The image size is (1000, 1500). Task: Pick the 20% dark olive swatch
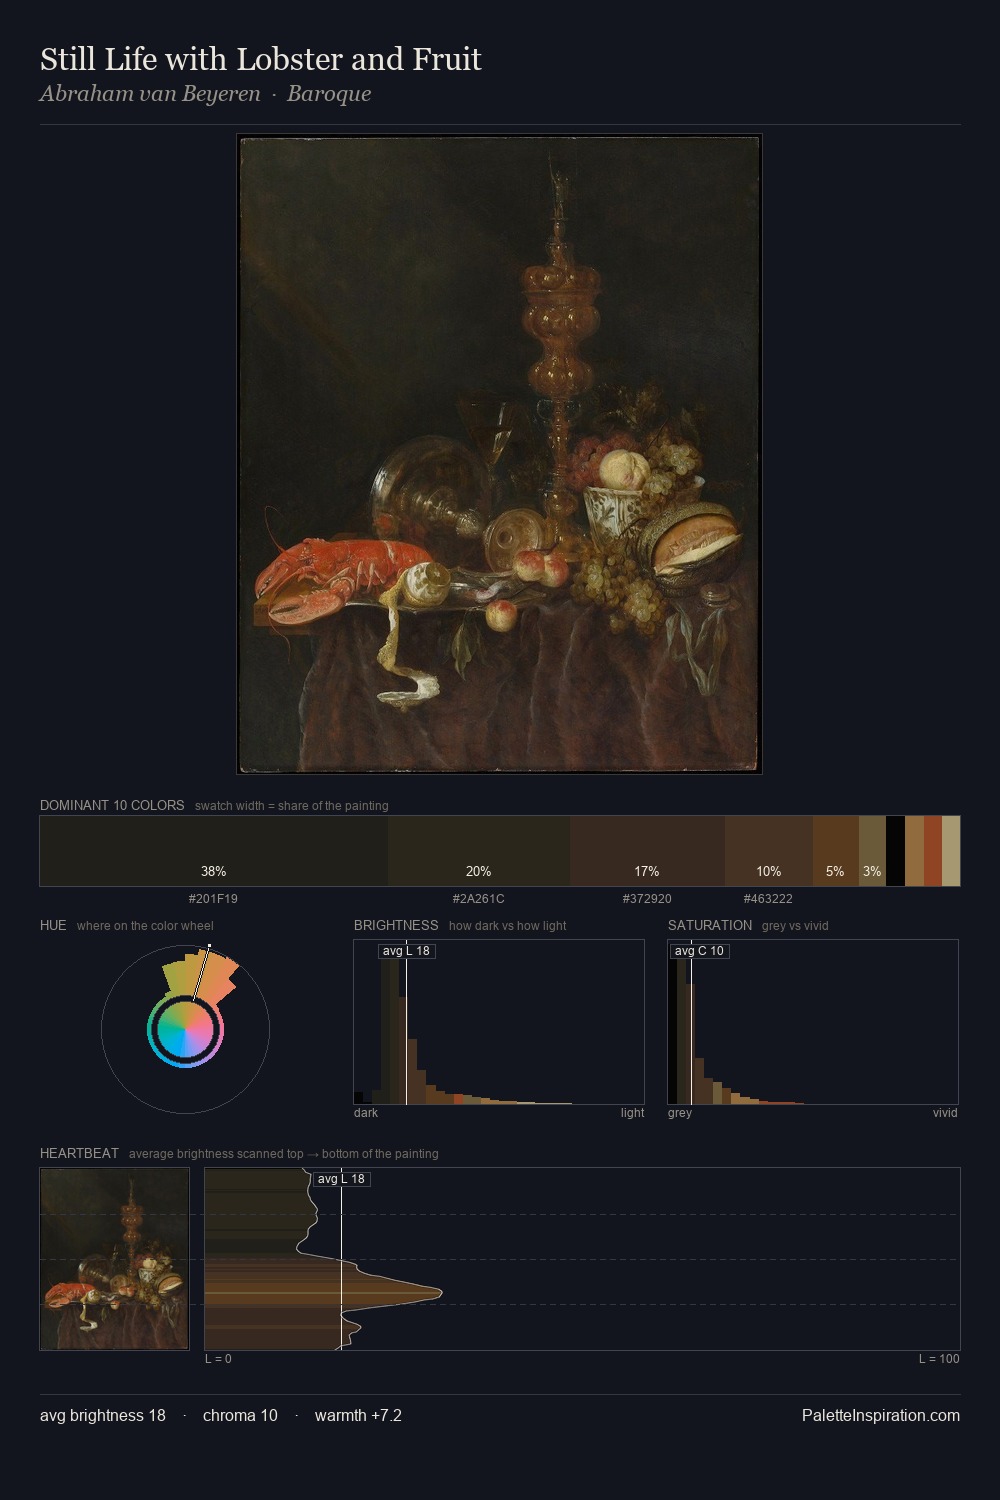point(479,851)
